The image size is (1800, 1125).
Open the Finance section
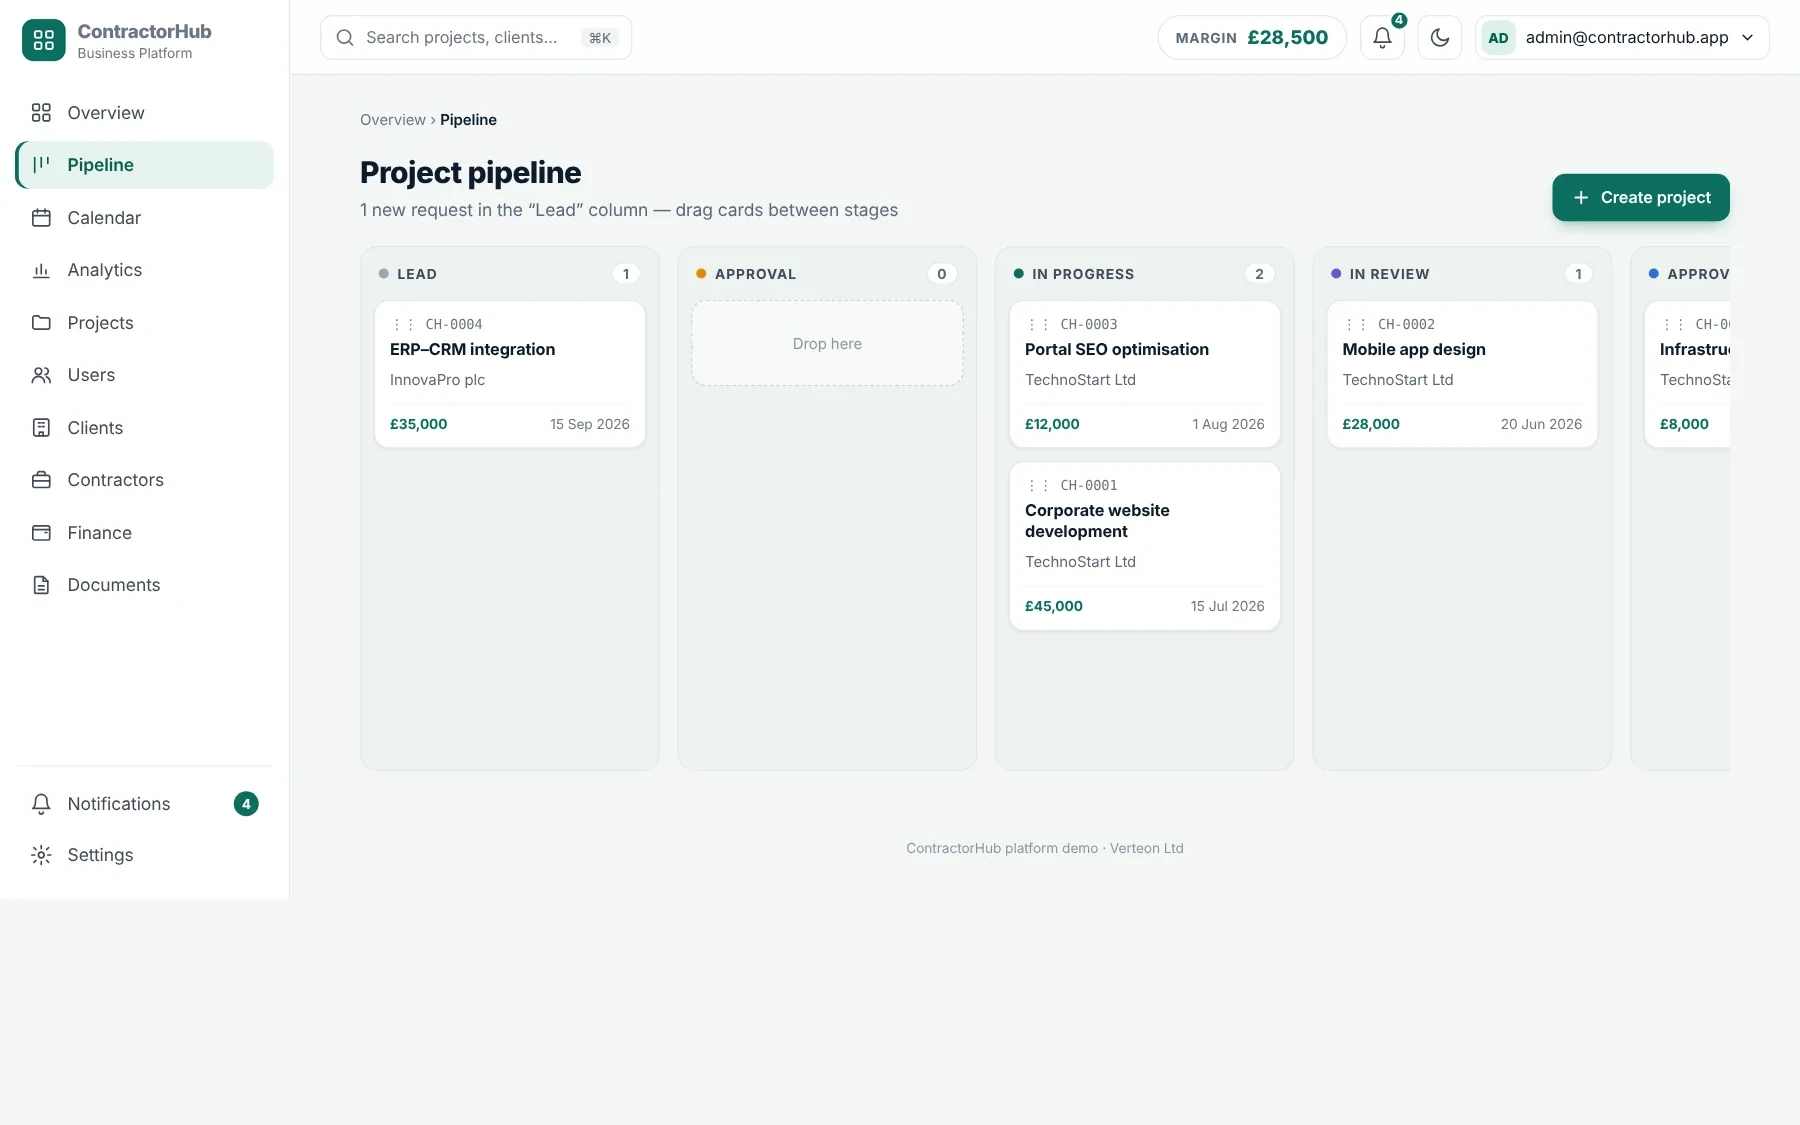145,533
